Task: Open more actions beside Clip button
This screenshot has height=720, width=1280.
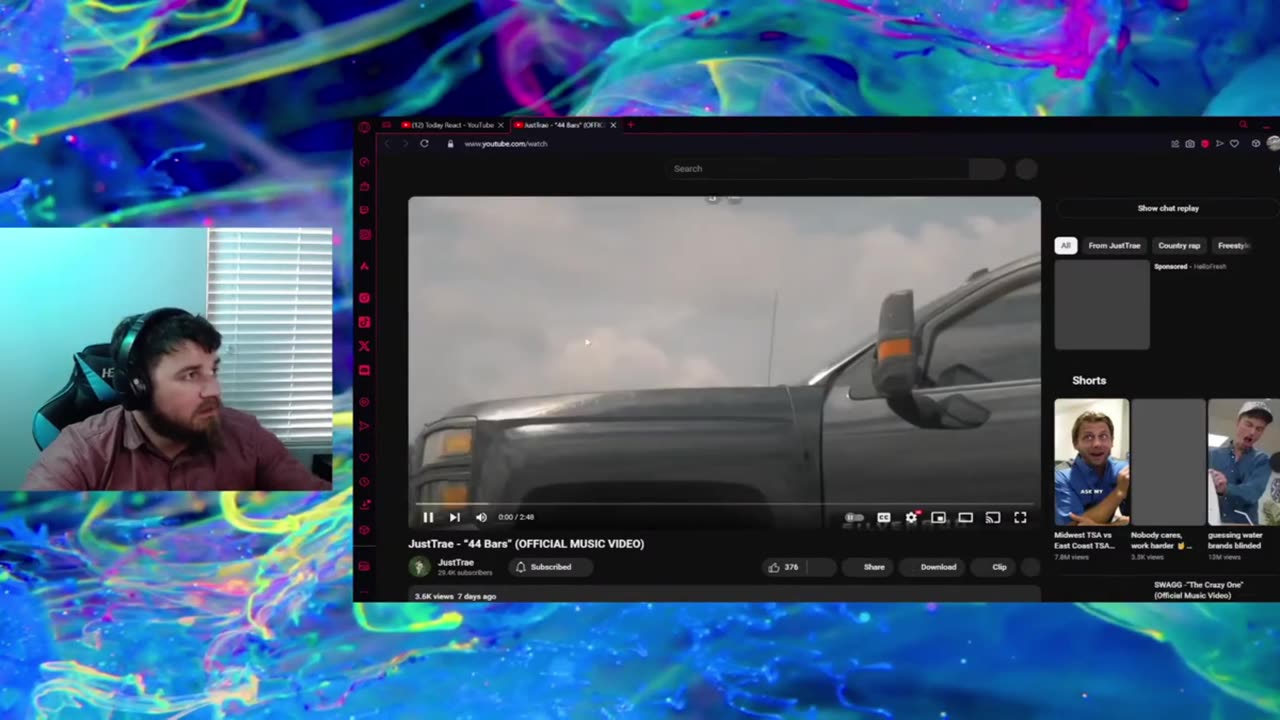Action: point(1030,567)
